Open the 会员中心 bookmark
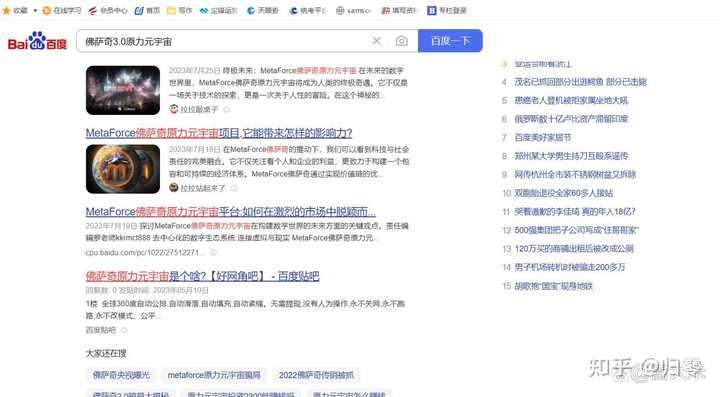 coord(108,10)
